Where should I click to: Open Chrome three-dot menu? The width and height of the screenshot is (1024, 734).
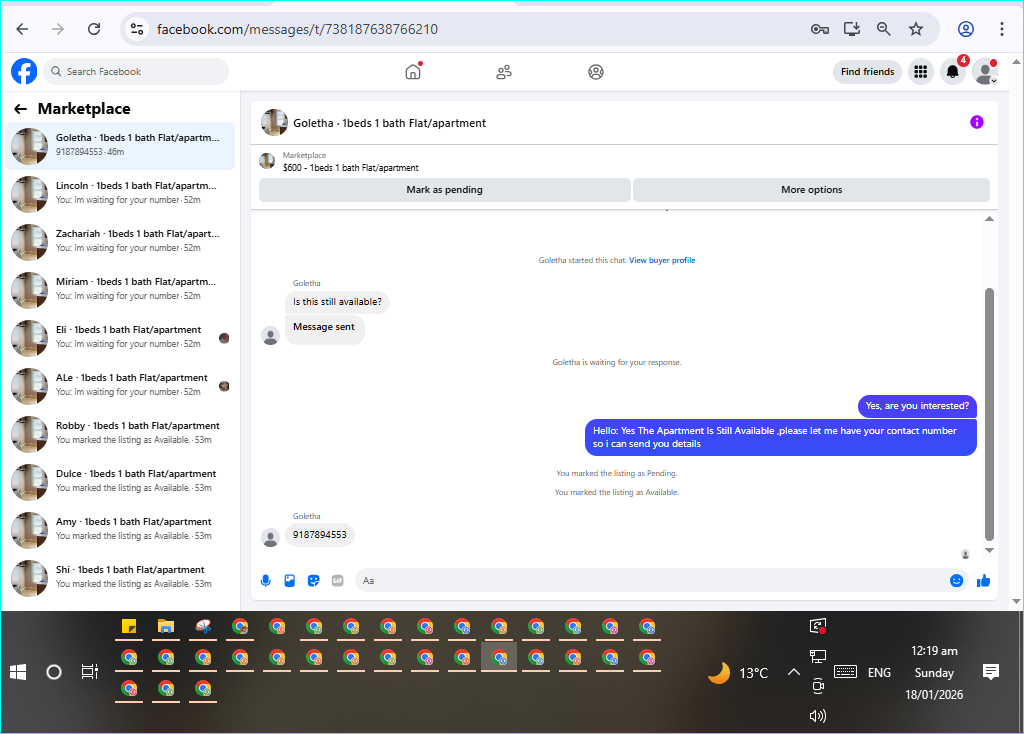(x=1001, y=29)
